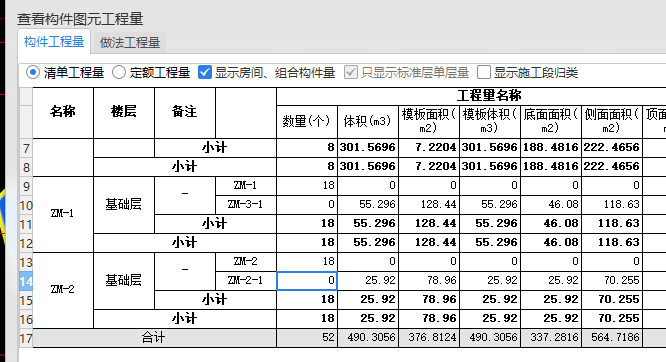Viewport: 666px width, 362px height.
Task: Click quantity 18 in the ZM-2 sub-row
Action: coord(307,262)
